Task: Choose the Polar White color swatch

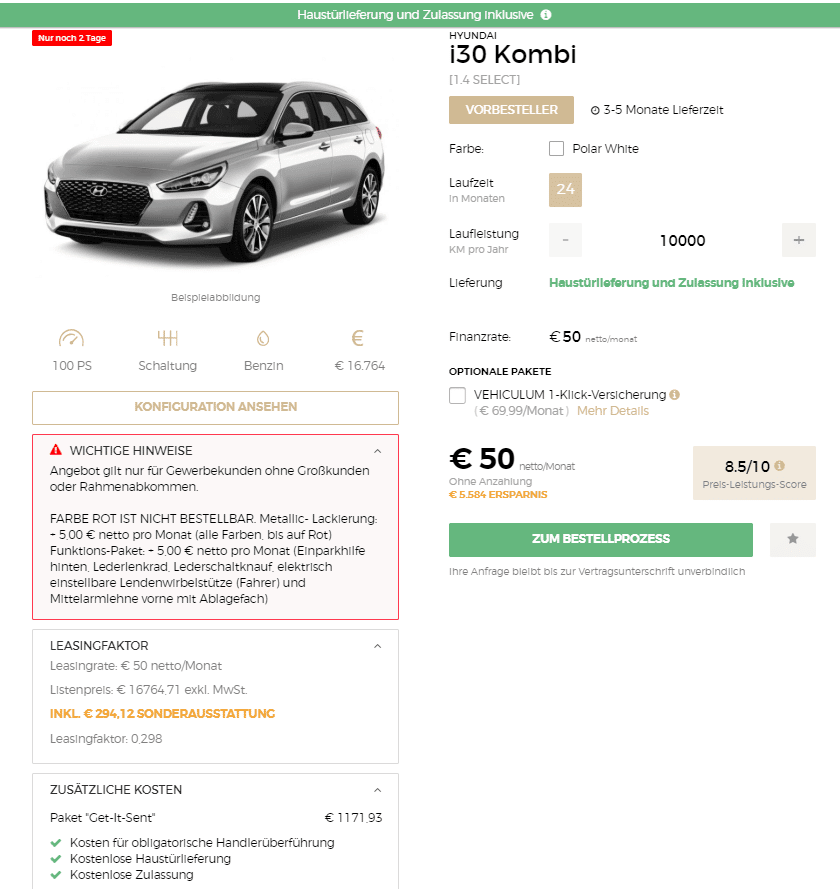Action: coord(557,149)
